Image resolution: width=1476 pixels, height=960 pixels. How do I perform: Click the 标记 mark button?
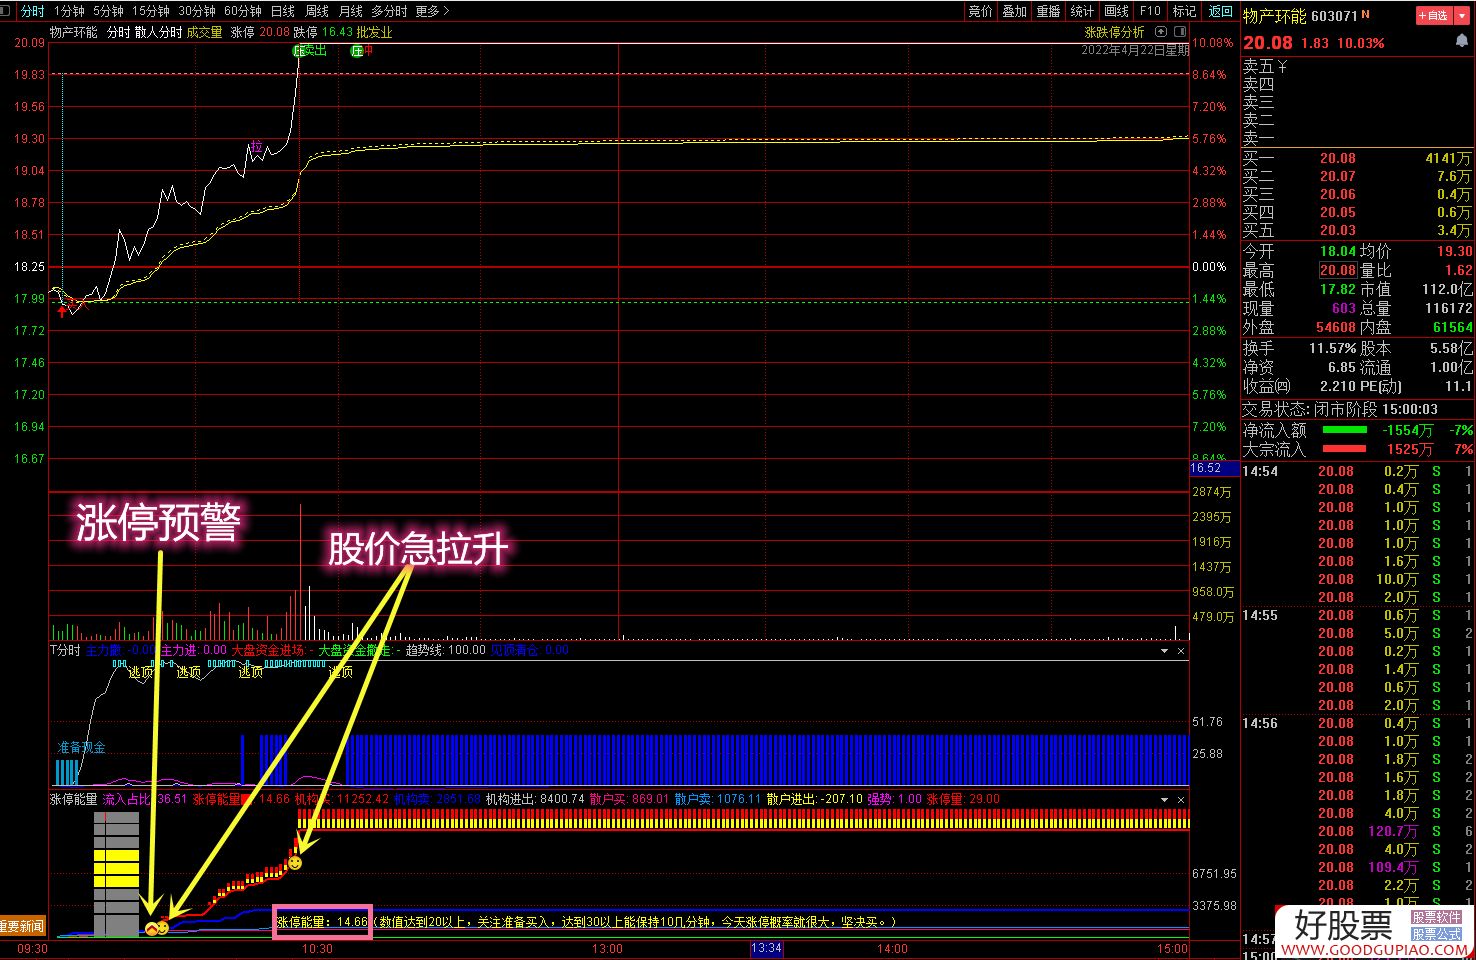coord(1184,11)
